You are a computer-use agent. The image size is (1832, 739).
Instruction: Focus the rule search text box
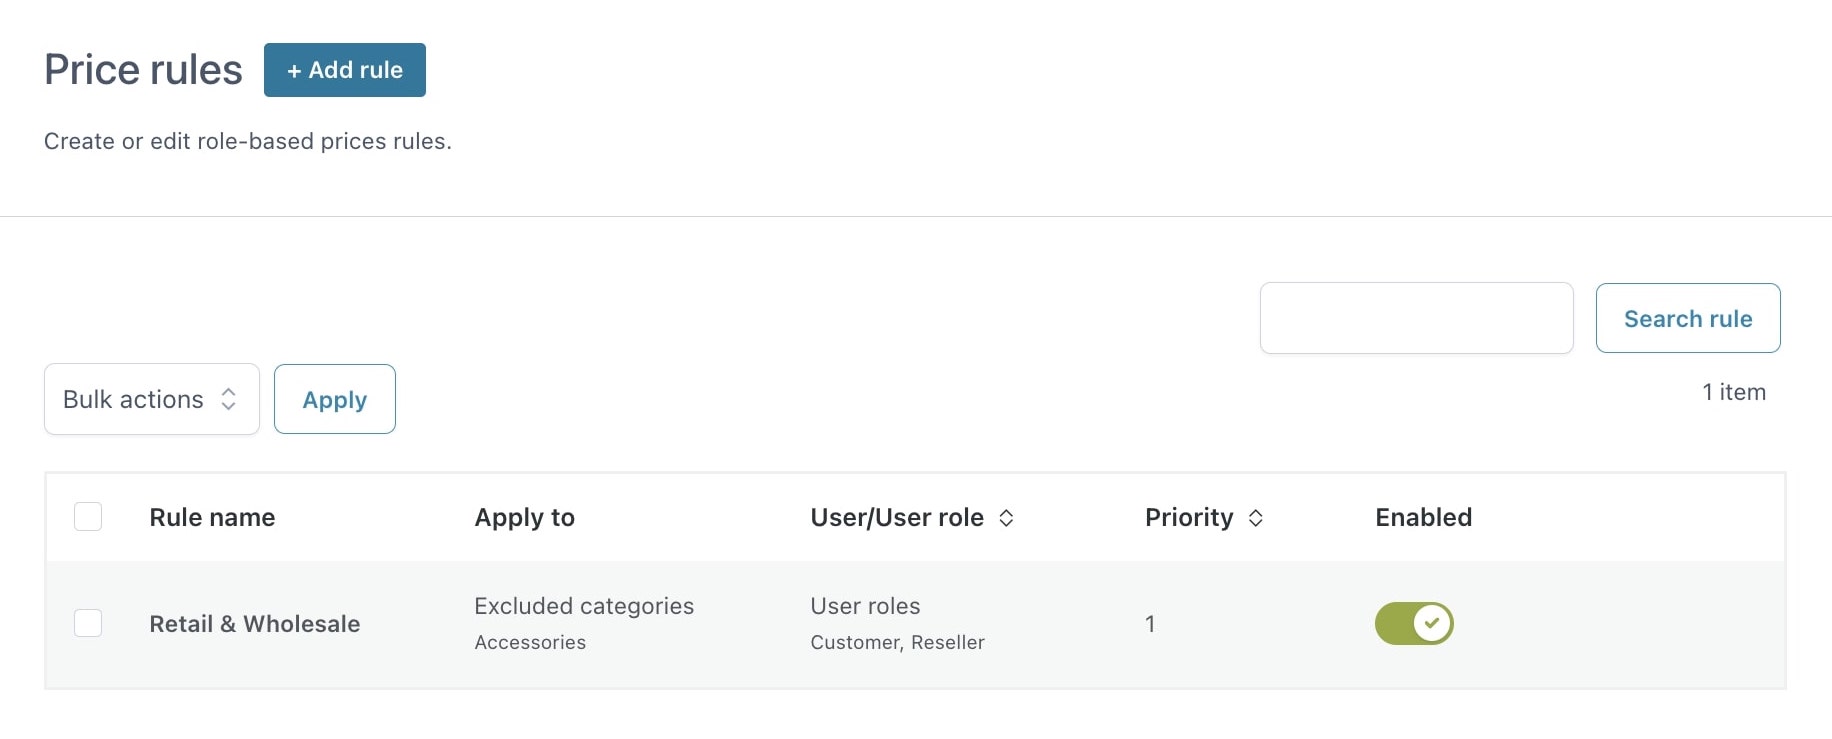[x=1416, y=318]
